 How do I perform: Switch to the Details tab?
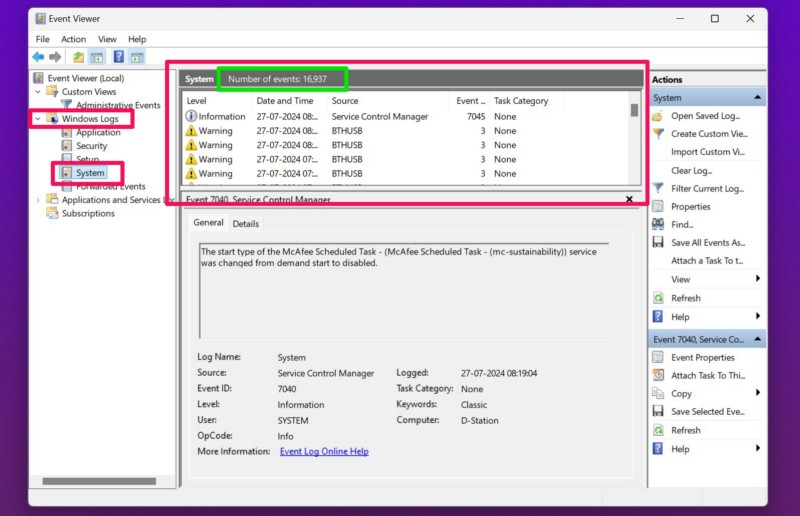[x=245, y=224]
